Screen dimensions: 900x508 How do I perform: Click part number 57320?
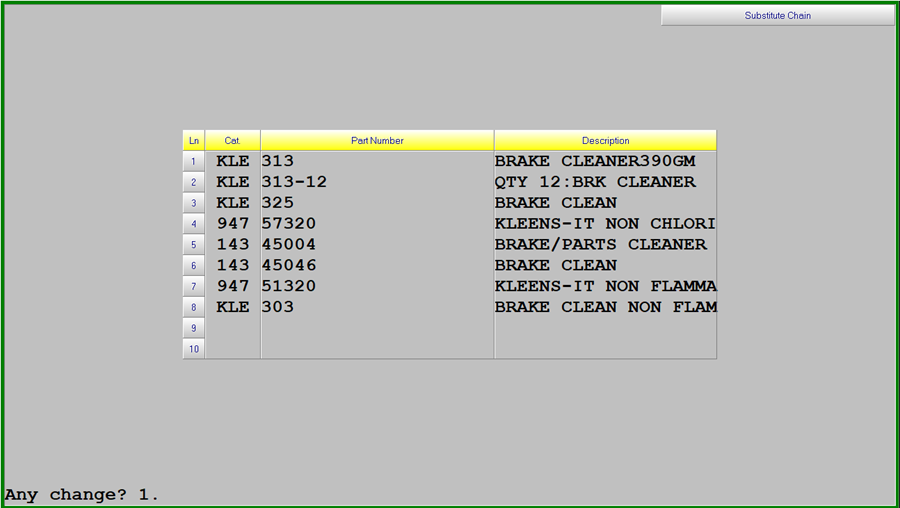click(x=289, y=223)
